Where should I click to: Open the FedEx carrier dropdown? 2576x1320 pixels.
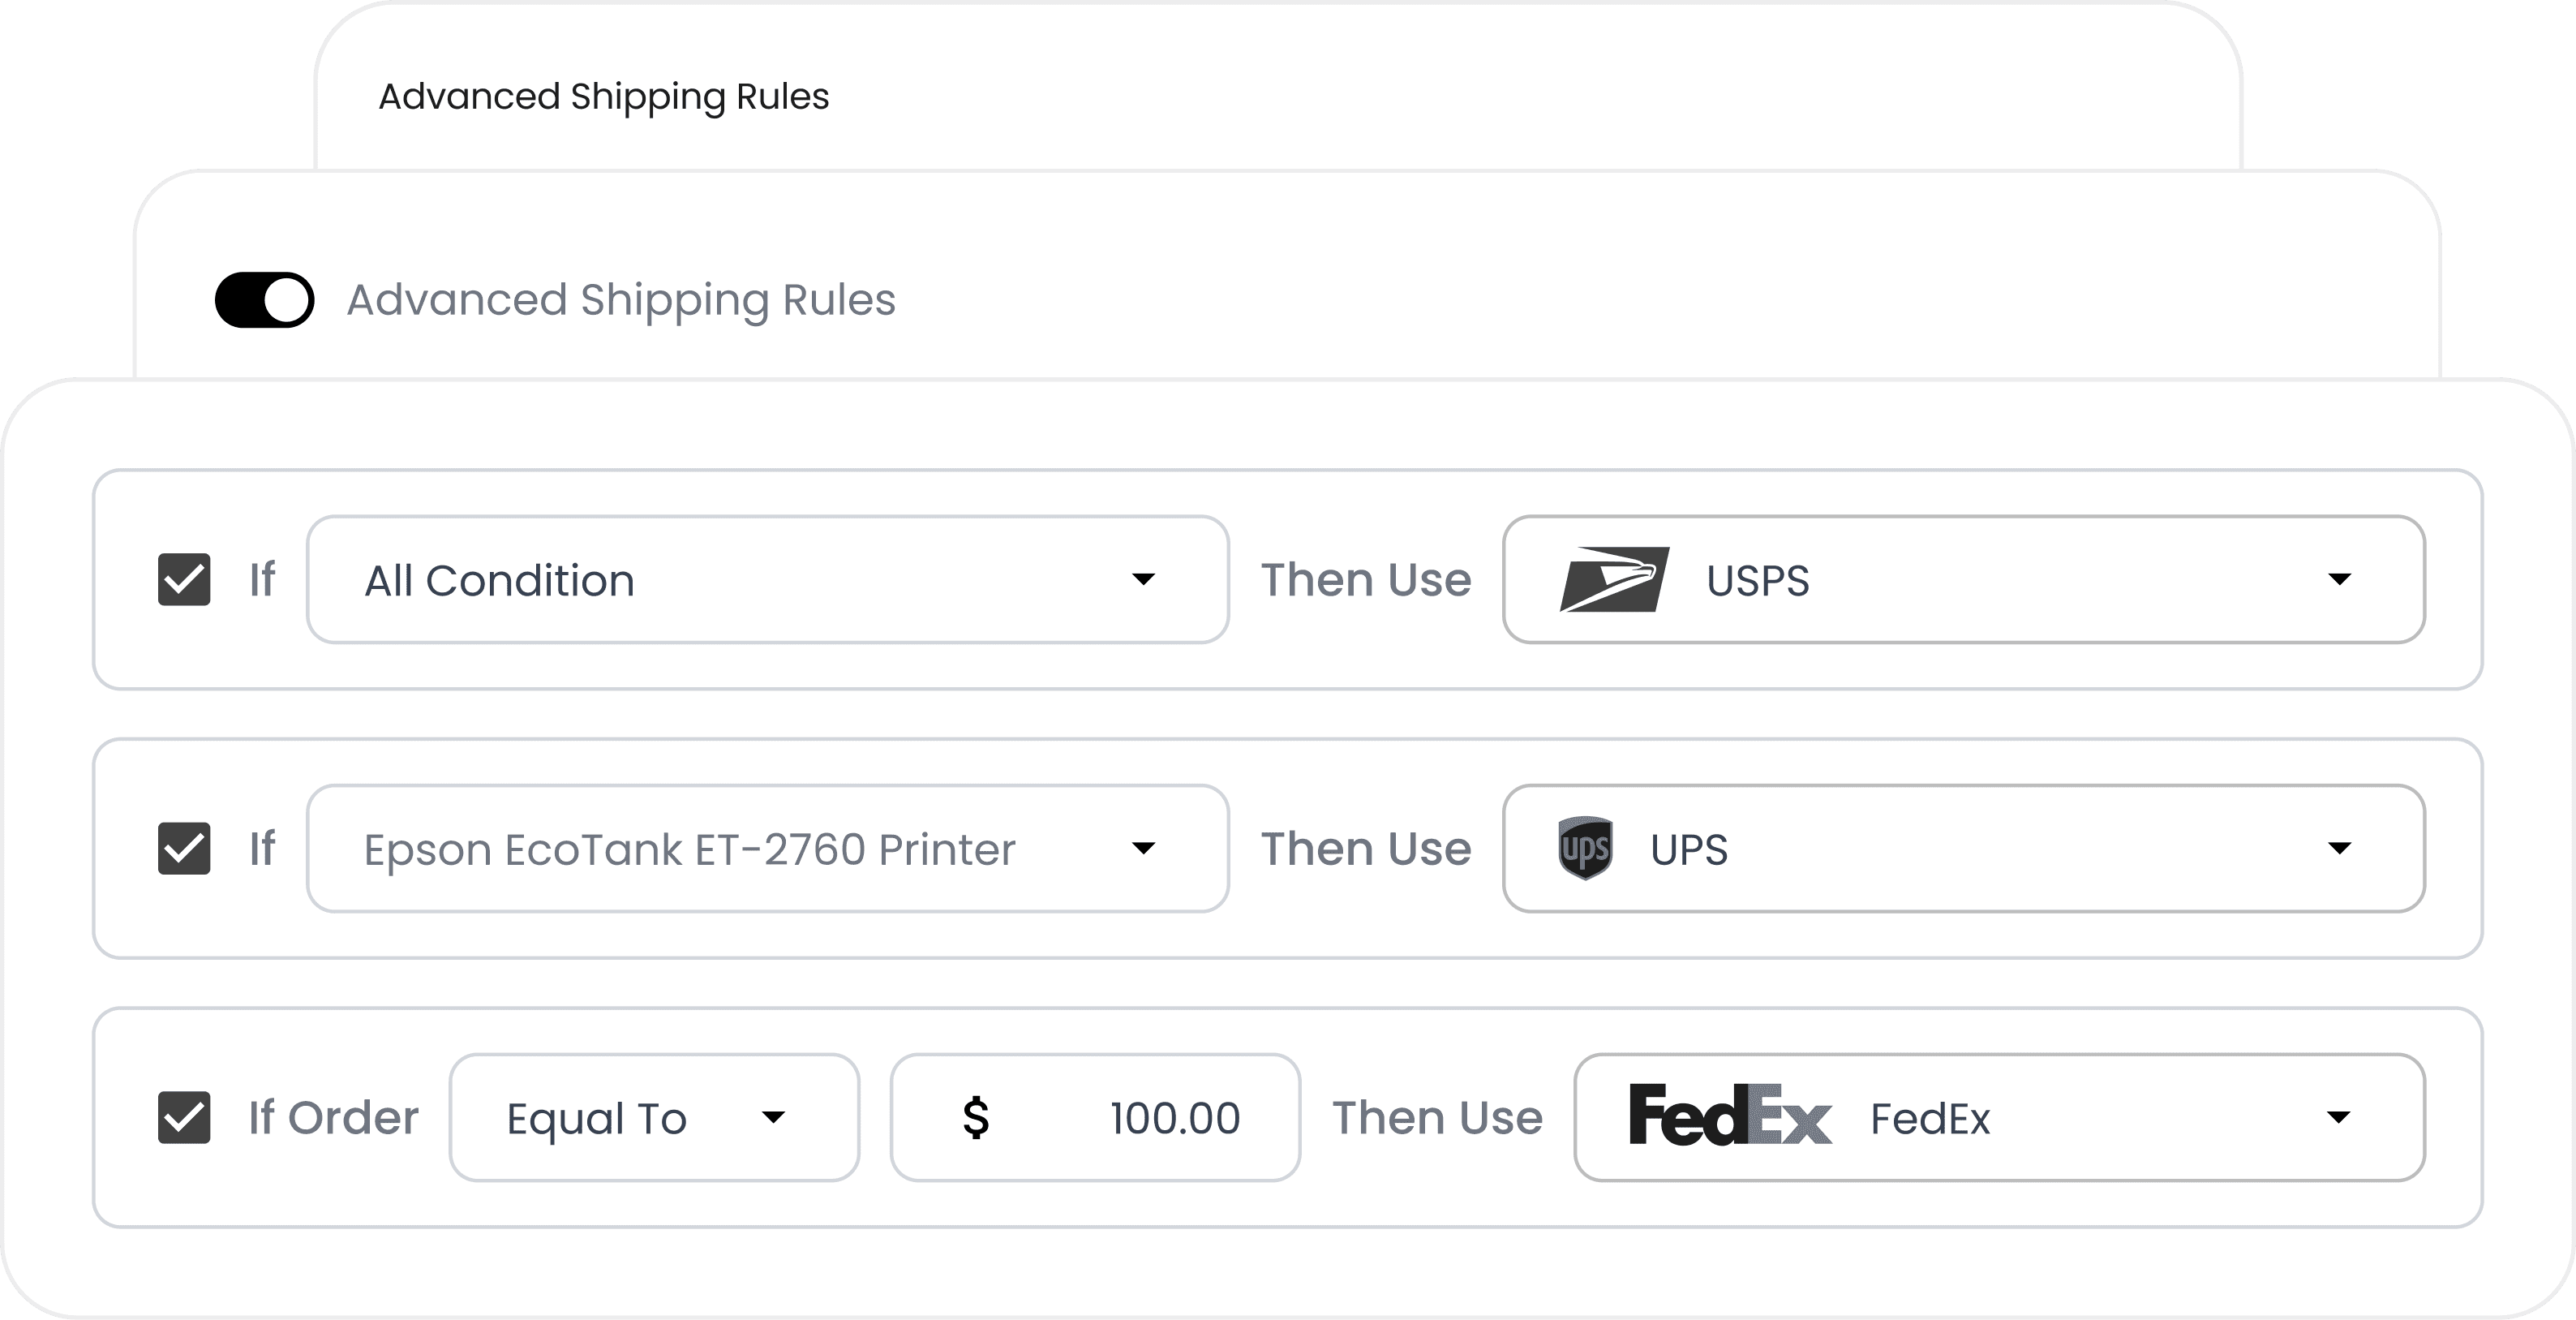click(x=2000, y=1117)
